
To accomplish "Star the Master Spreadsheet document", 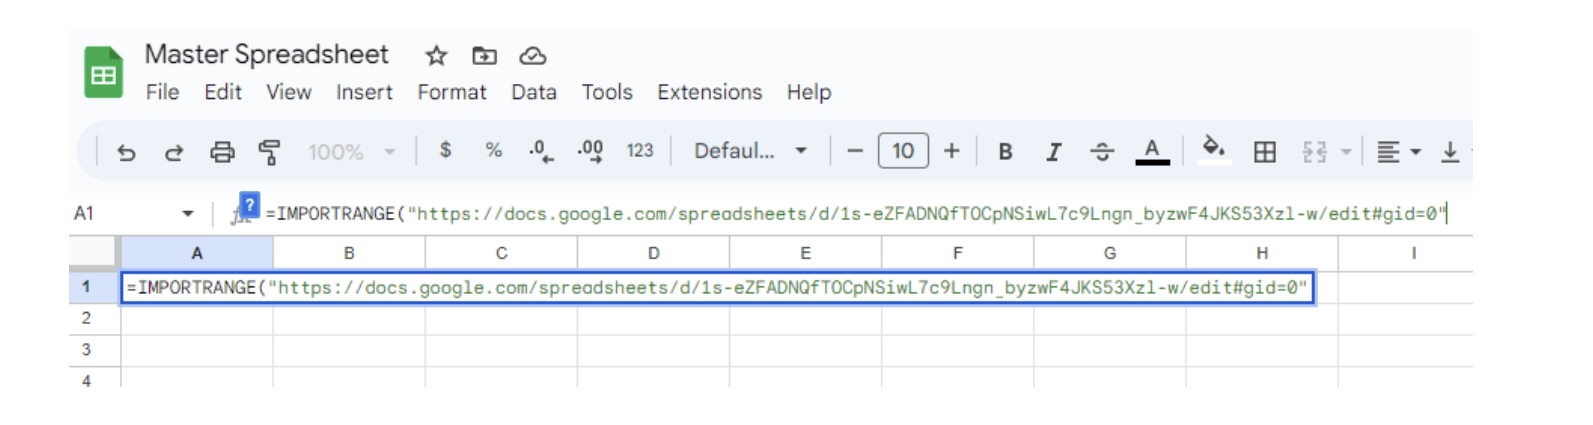I will [x=436, y=56].
